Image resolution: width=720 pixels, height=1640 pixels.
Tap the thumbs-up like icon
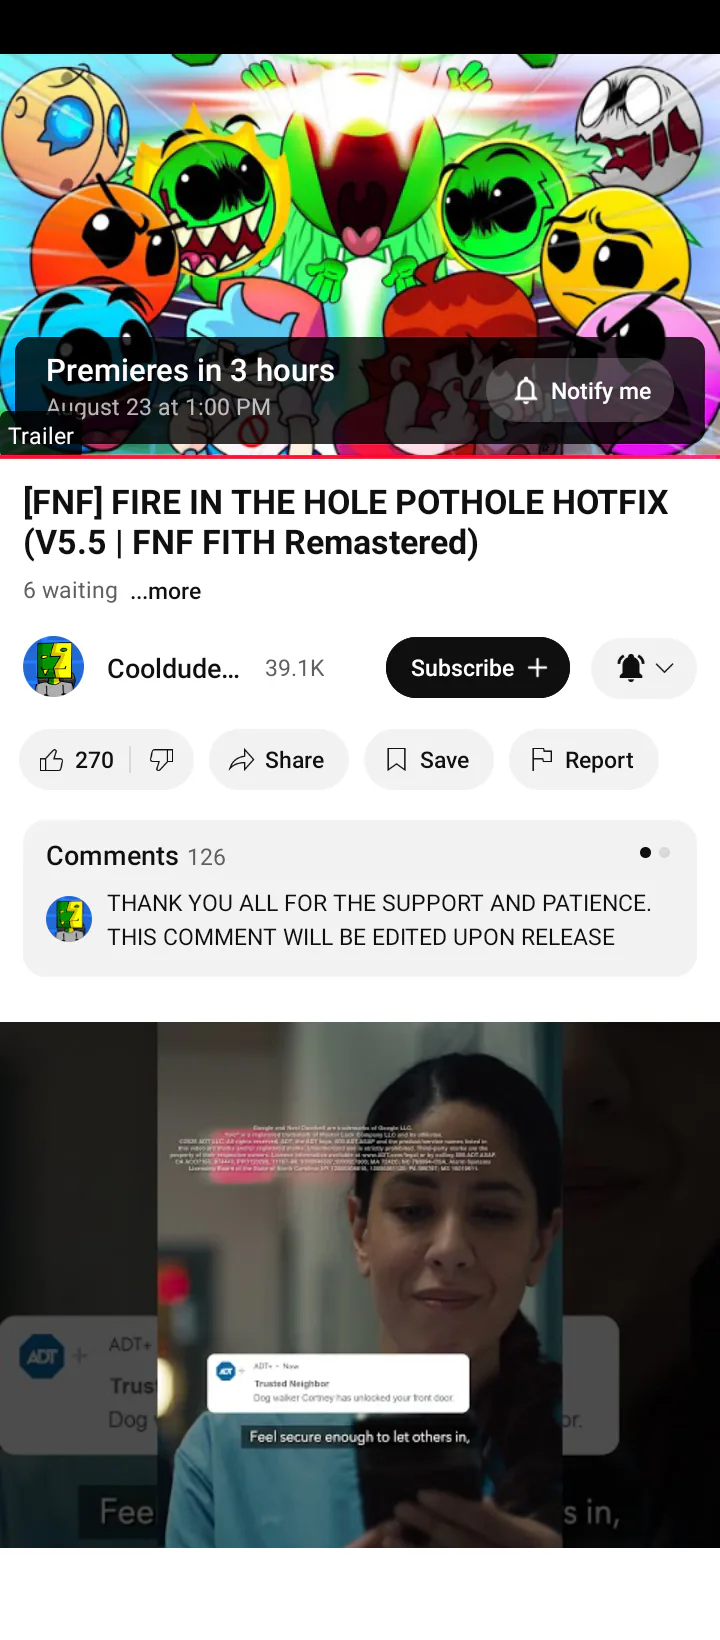click(x=51, y=761)
